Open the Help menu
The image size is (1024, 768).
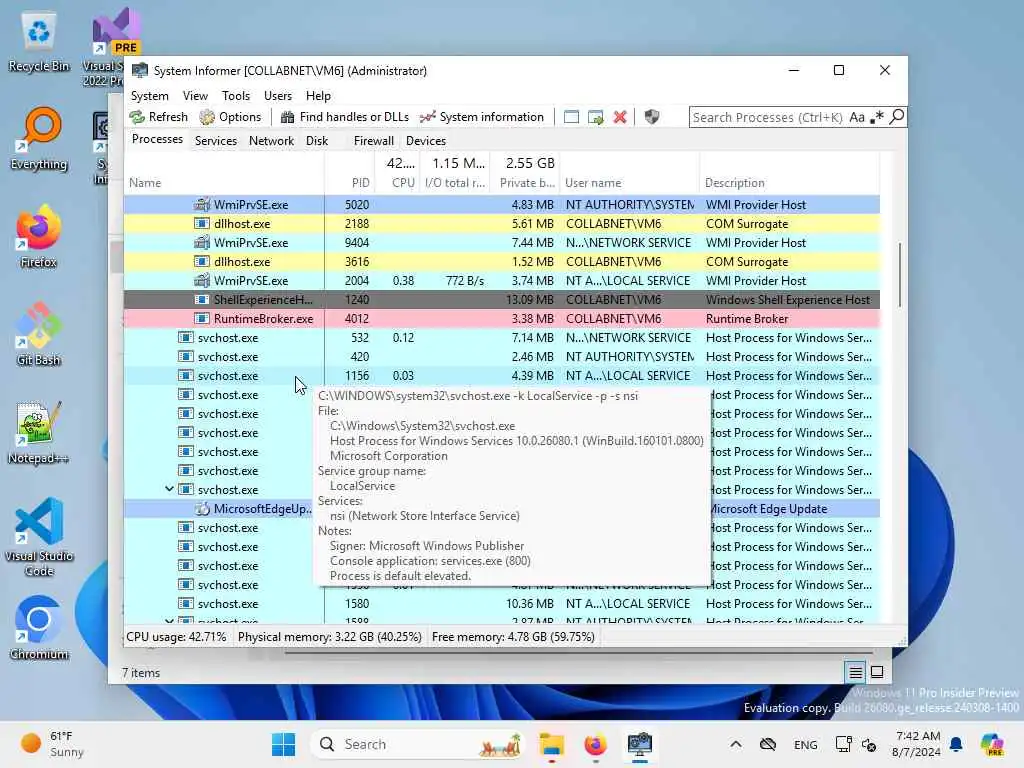318,96
